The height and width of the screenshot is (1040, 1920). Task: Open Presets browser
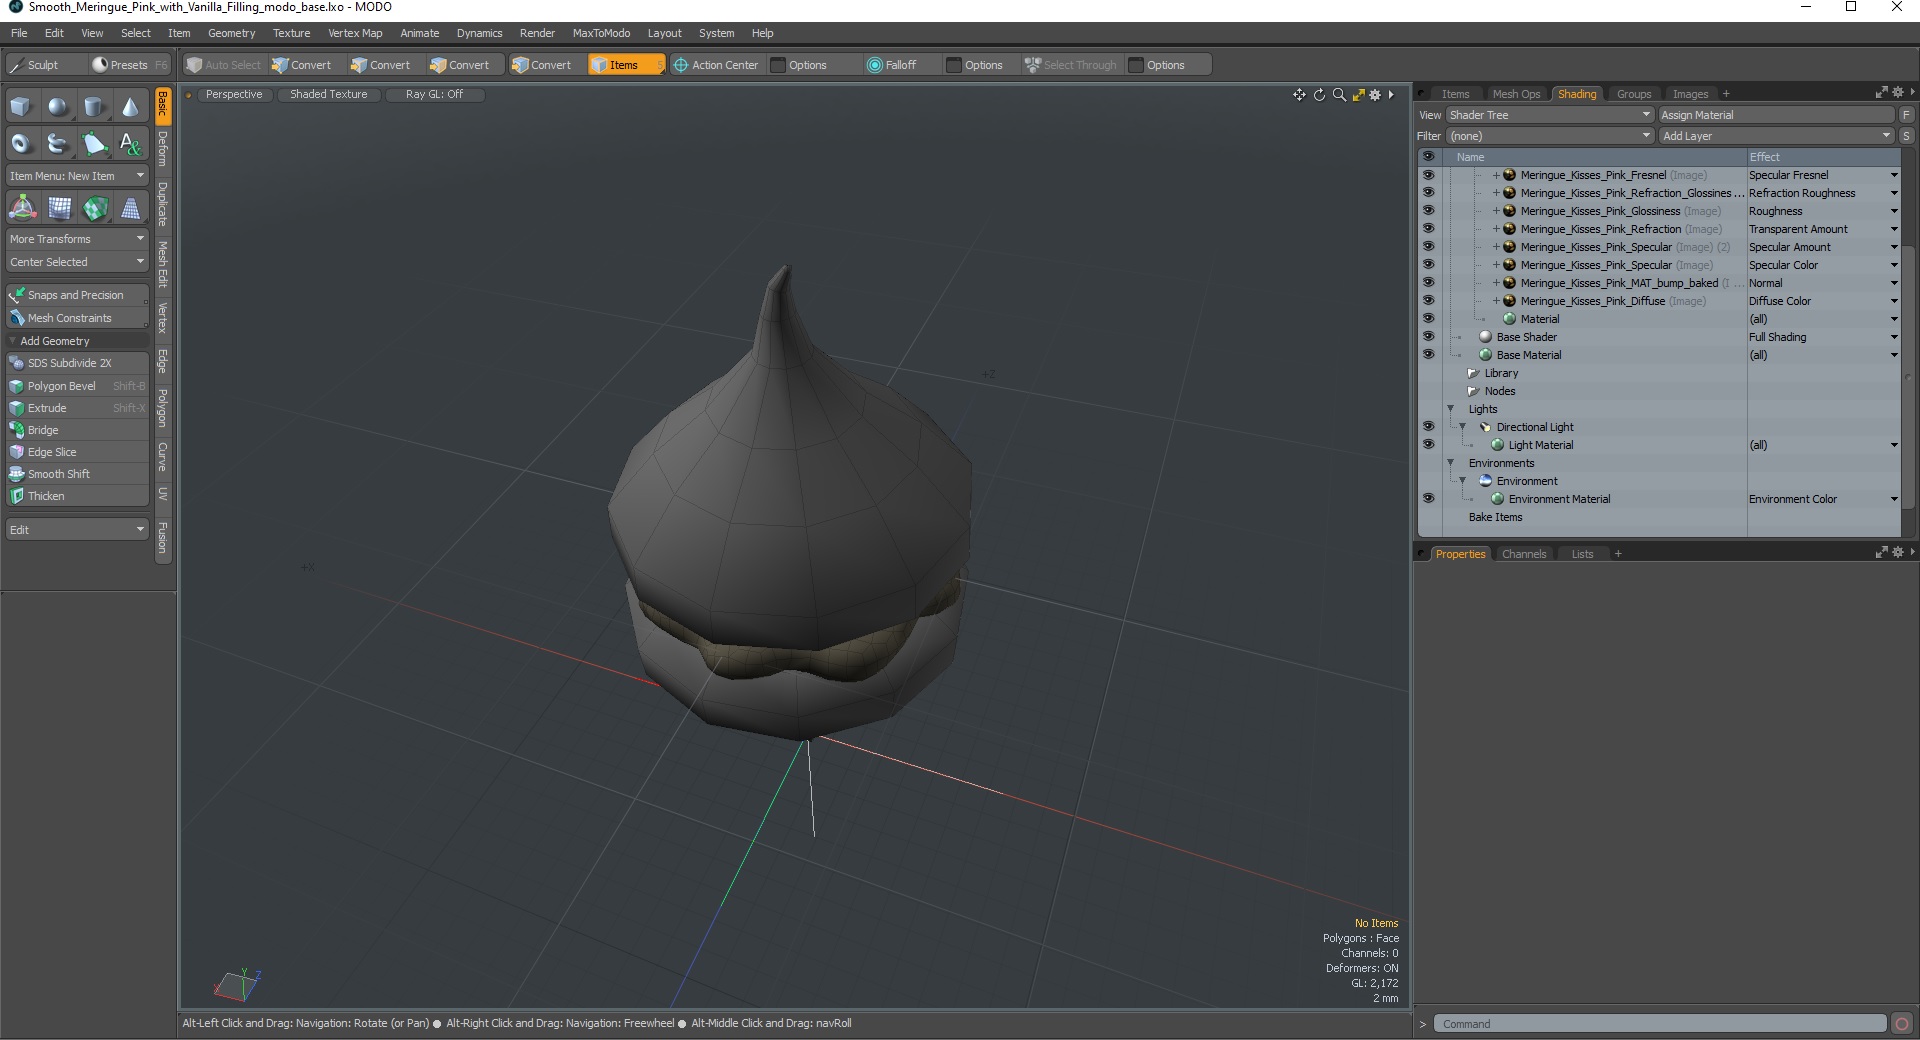(x=129, y=65)
